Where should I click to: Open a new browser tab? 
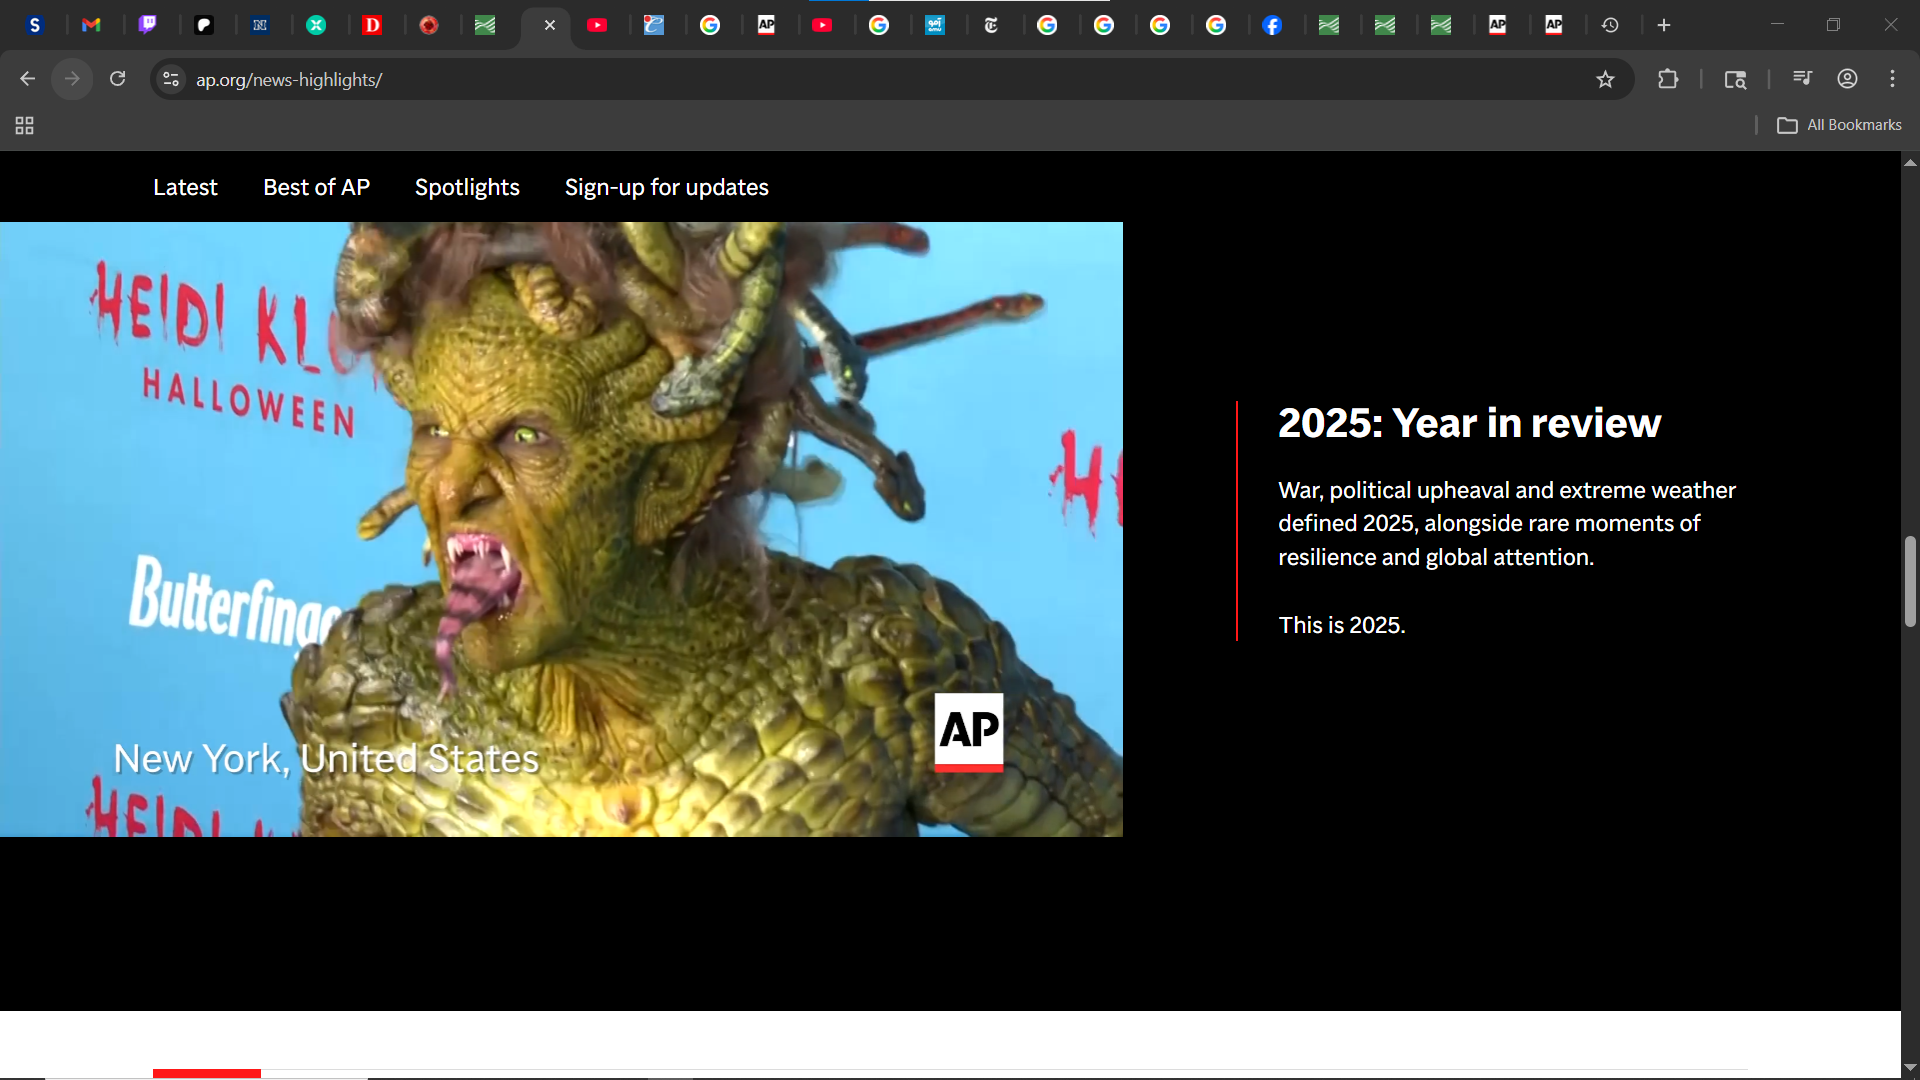point(1664,25)
